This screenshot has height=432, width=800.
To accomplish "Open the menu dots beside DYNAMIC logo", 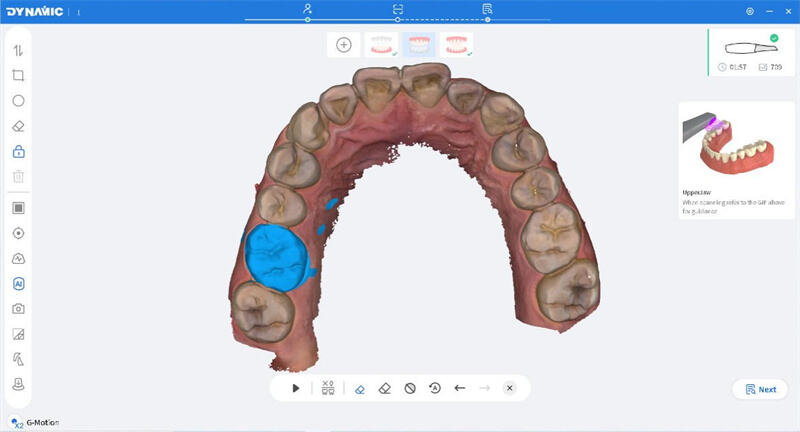I will pos(79,11).
